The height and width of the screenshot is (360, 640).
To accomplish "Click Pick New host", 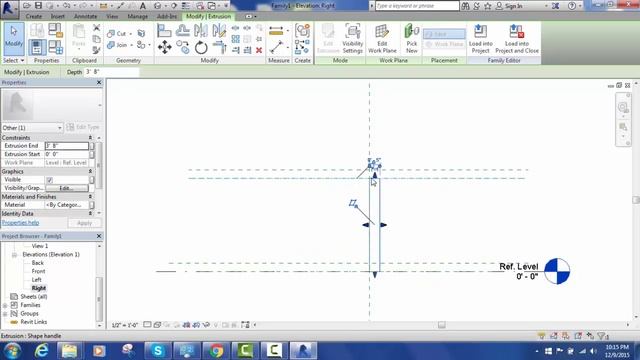I will (x=412, y=39).
